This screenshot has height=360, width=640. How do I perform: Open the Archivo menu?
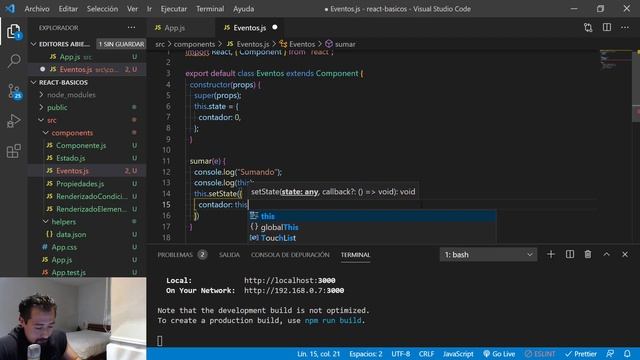click(x=37, y=9)
